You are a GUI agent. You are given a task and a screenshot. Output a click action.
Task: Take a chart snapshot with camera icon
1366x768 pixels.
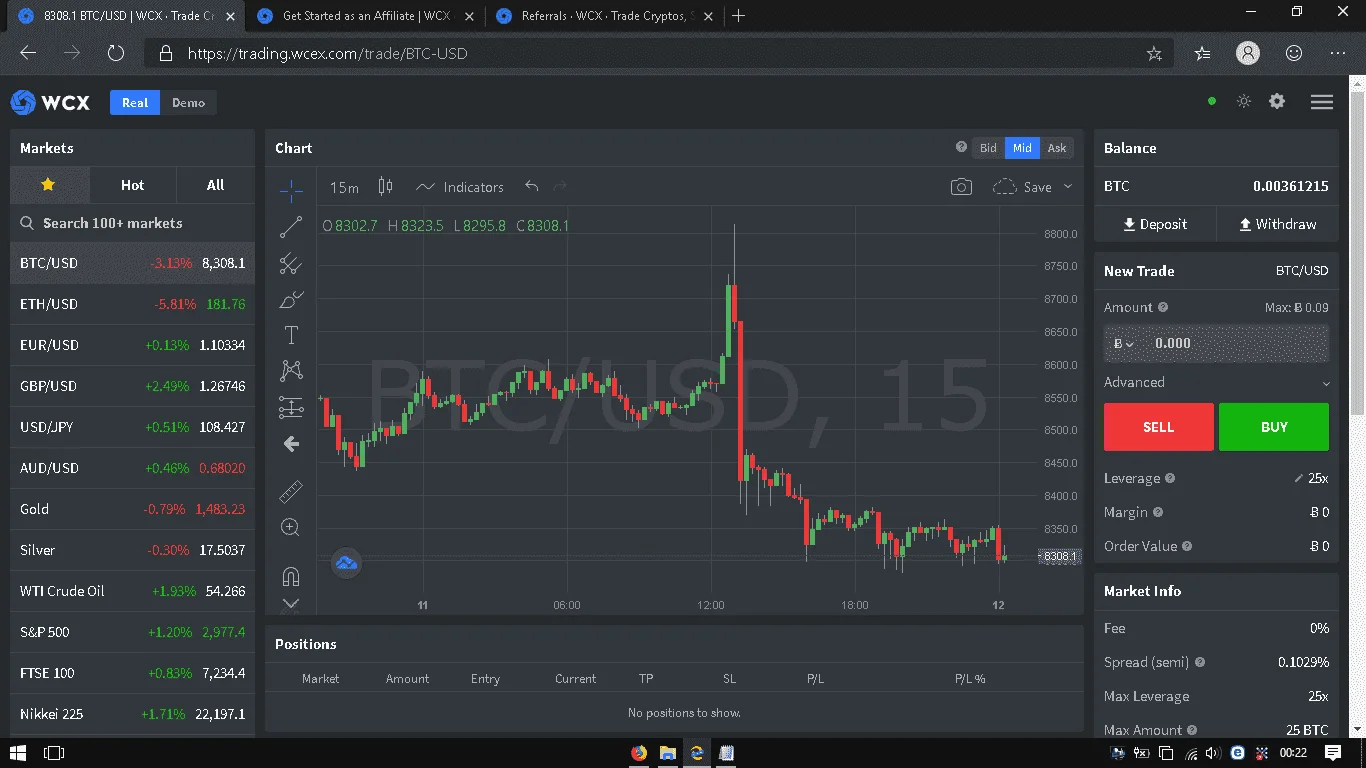961,187
